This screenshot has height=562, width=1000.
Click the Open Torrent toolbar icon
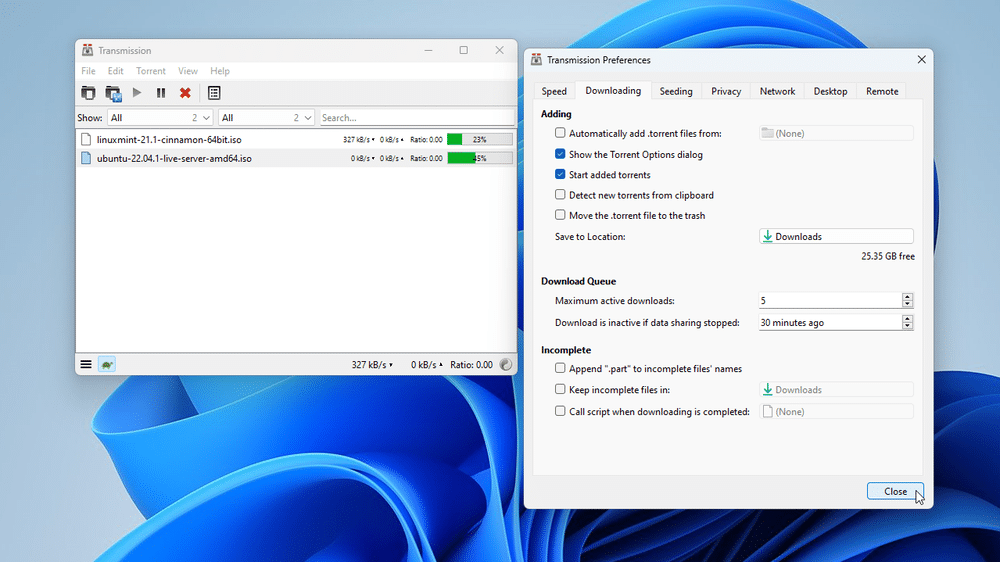[89, 93]
